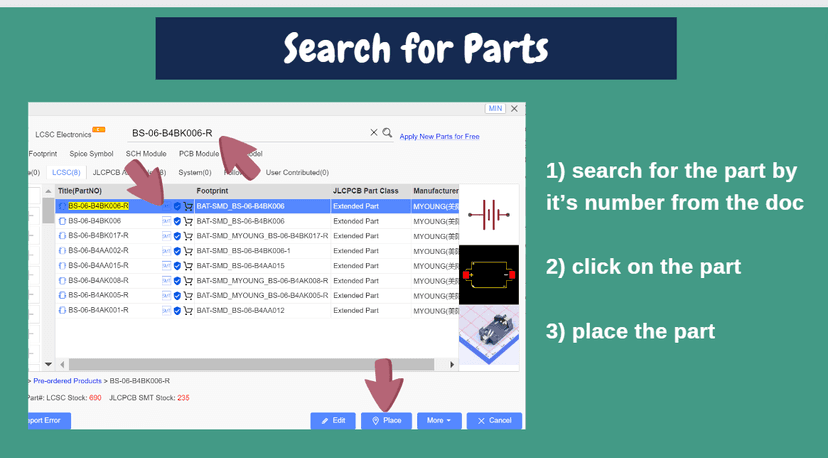Viewport: 828px width, 458px height.
Task: Click the SMT icon for BS-06-B4AA002-R
Action: coord(166,251)
